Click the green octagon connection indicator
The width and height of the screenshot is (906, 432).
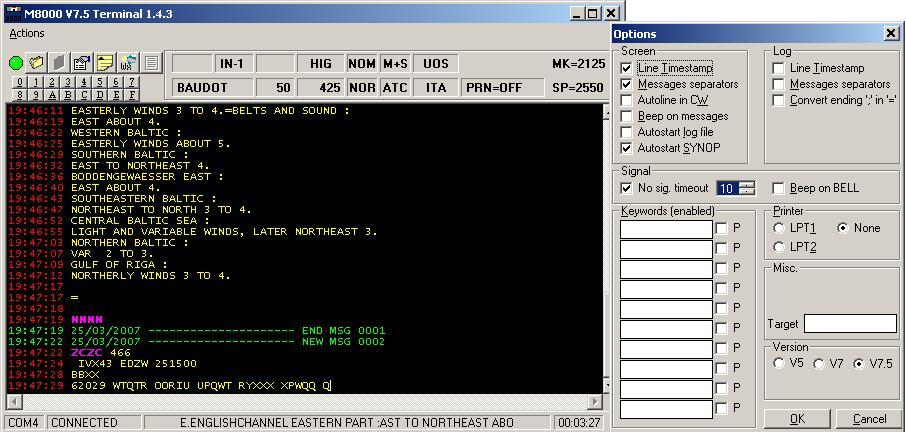(x=16, y=63)
